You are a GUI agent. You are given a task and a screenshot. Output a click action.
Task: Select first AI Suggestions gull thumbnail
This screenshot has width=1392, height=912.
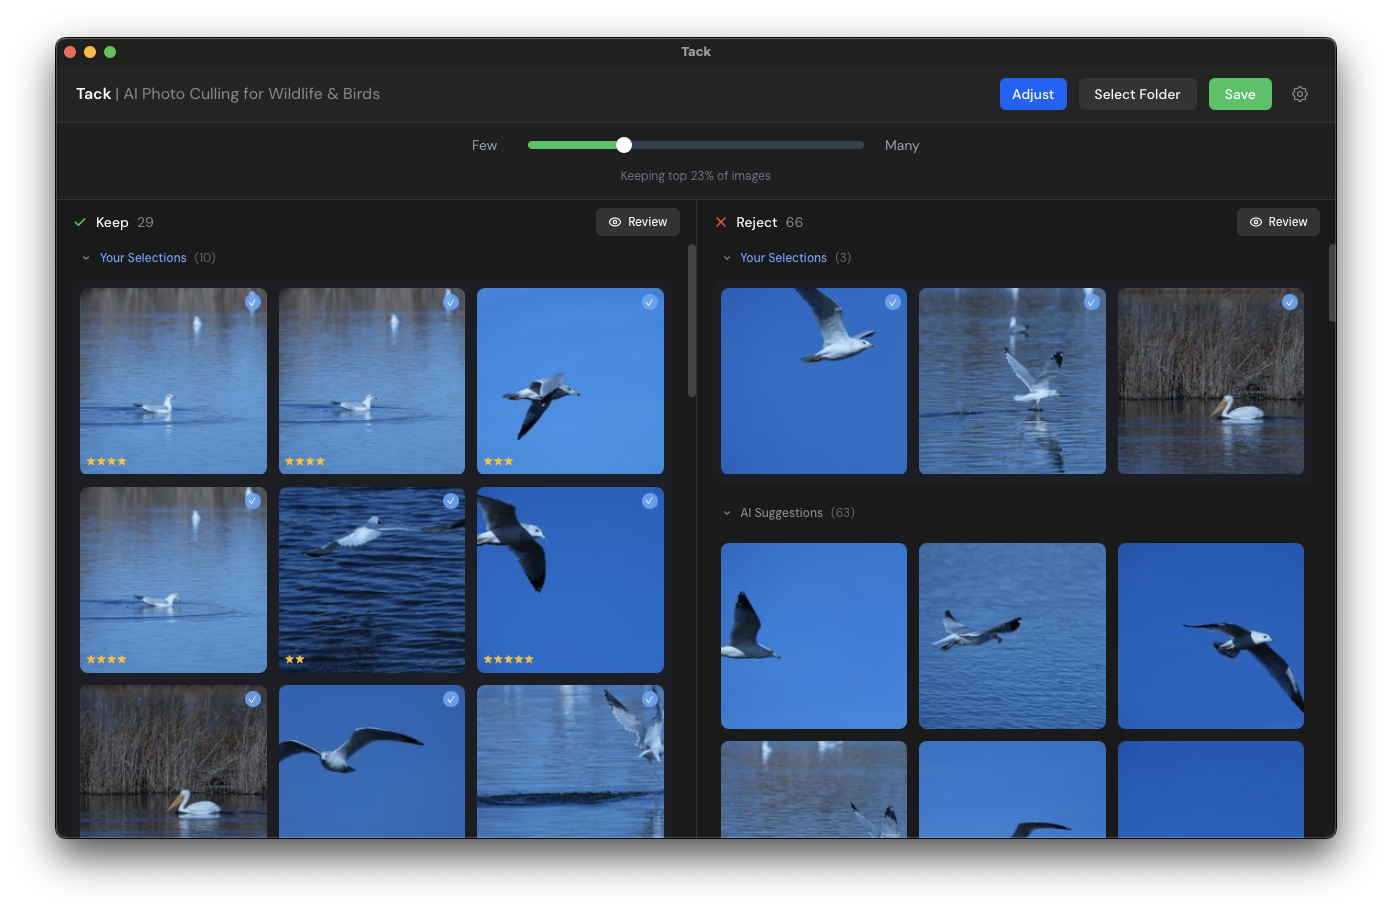(x=814, y=636)
